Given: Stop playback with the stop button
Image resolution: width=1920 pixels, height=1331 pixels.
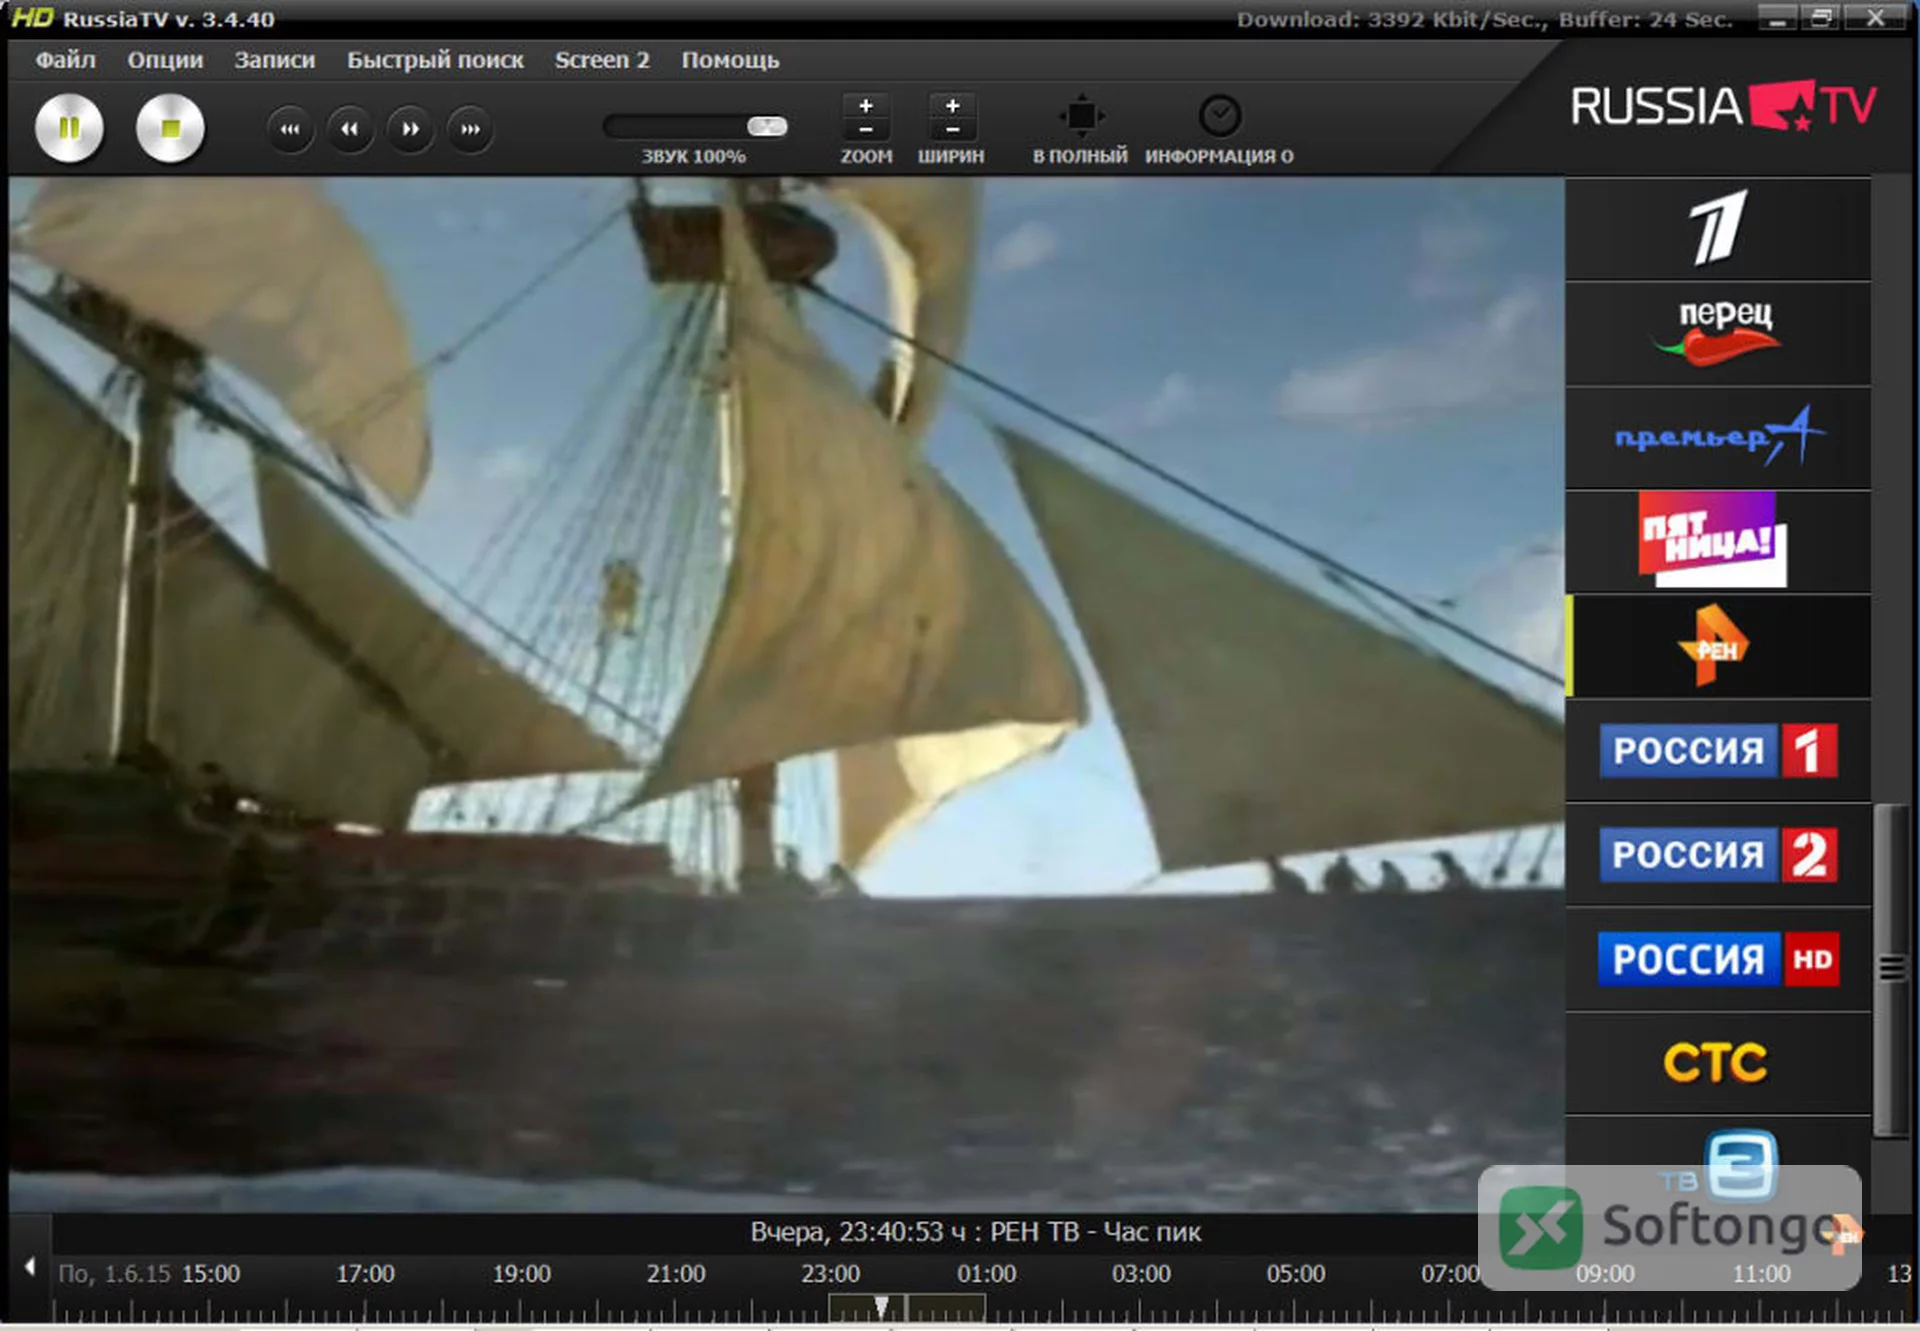Looking at the screenshot, I should (170, 128).
